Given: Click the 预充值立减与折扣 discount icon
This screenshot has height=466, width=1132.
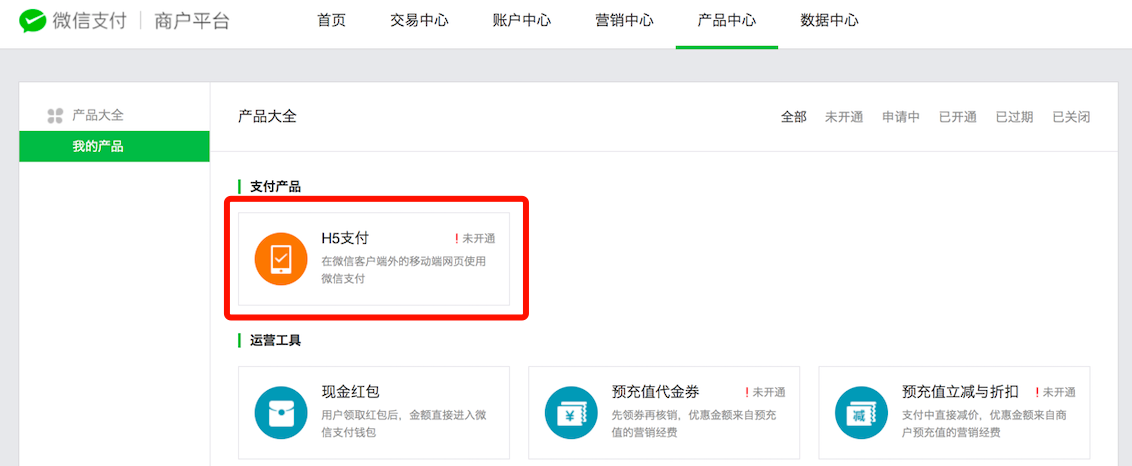Looking at the screenshot, I should 862,413.
